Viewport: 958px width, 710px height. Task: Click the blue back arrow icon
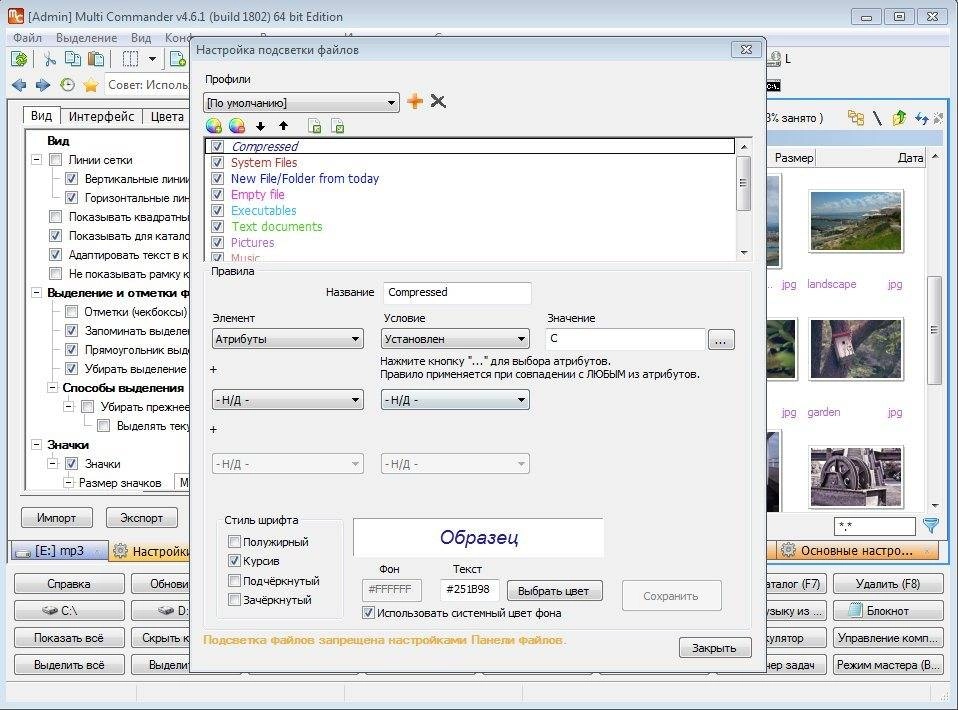(19, 85)
